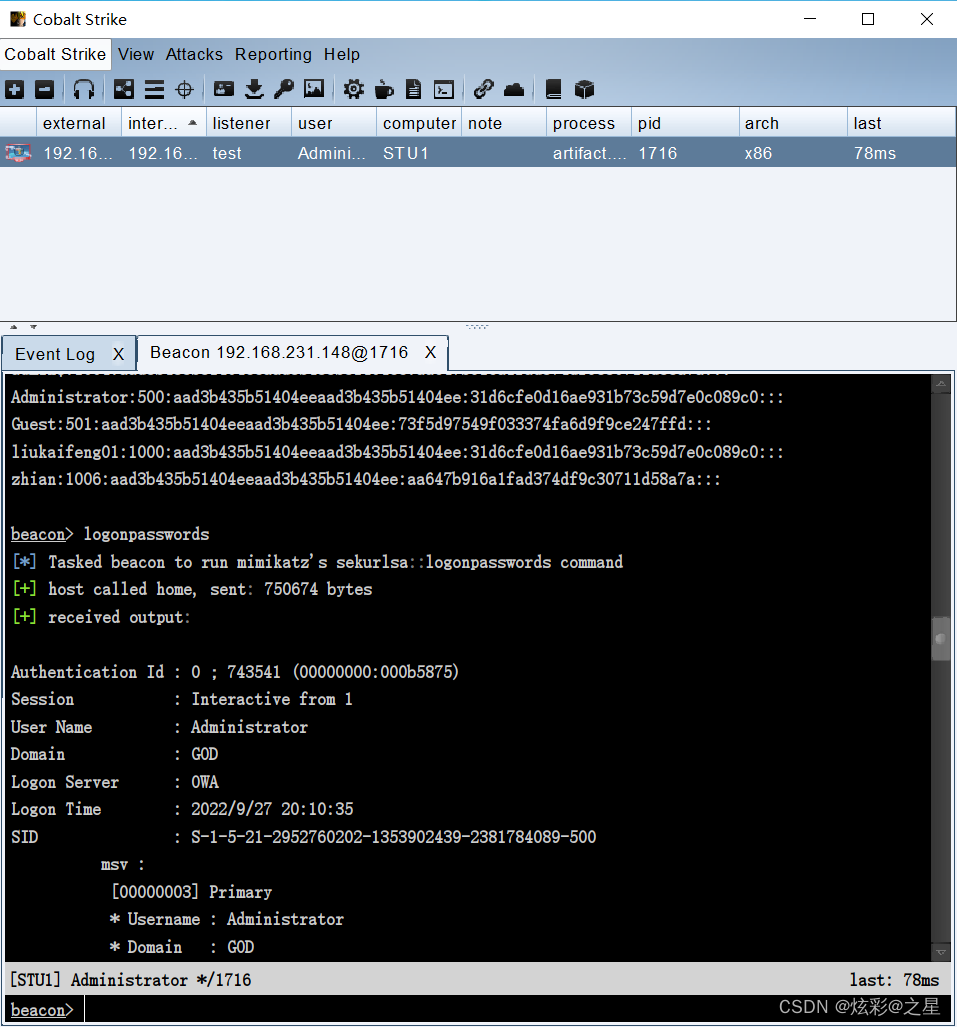The width and height of the screenshot is (957, 1027).
Task: Sort sessions by listener column
Action: coord(248,123)
